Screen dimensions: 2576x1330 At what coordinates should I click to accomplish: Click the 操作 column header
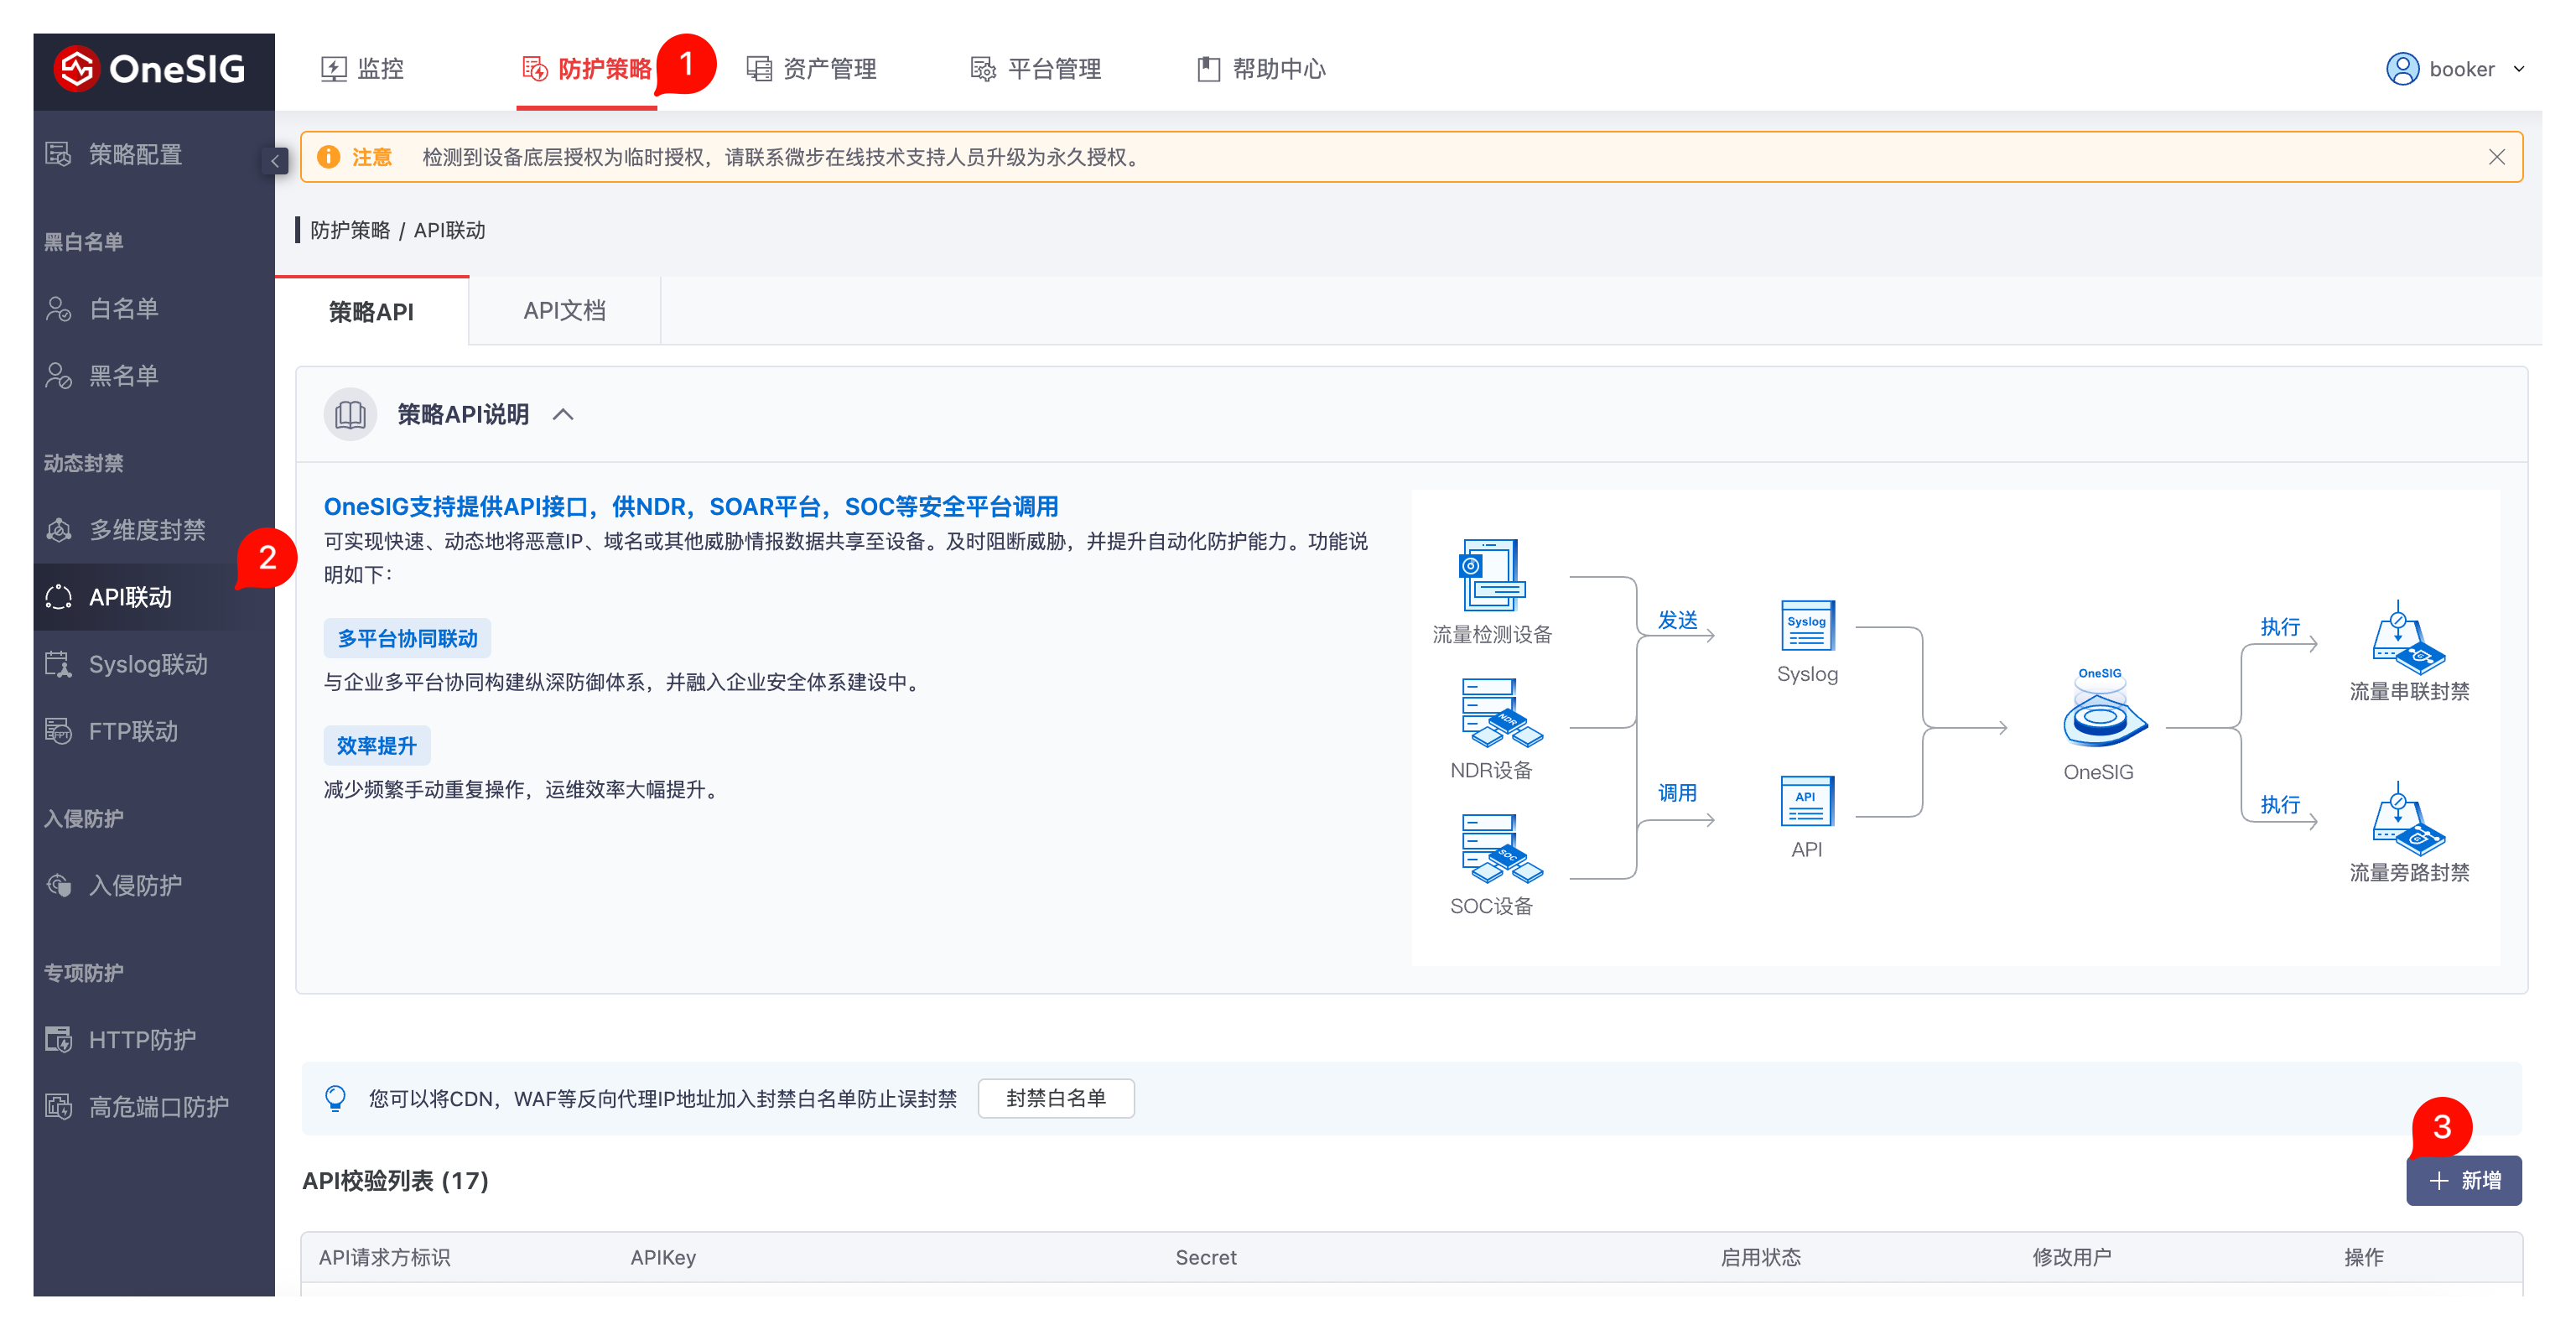(x=2363, y=1256)
